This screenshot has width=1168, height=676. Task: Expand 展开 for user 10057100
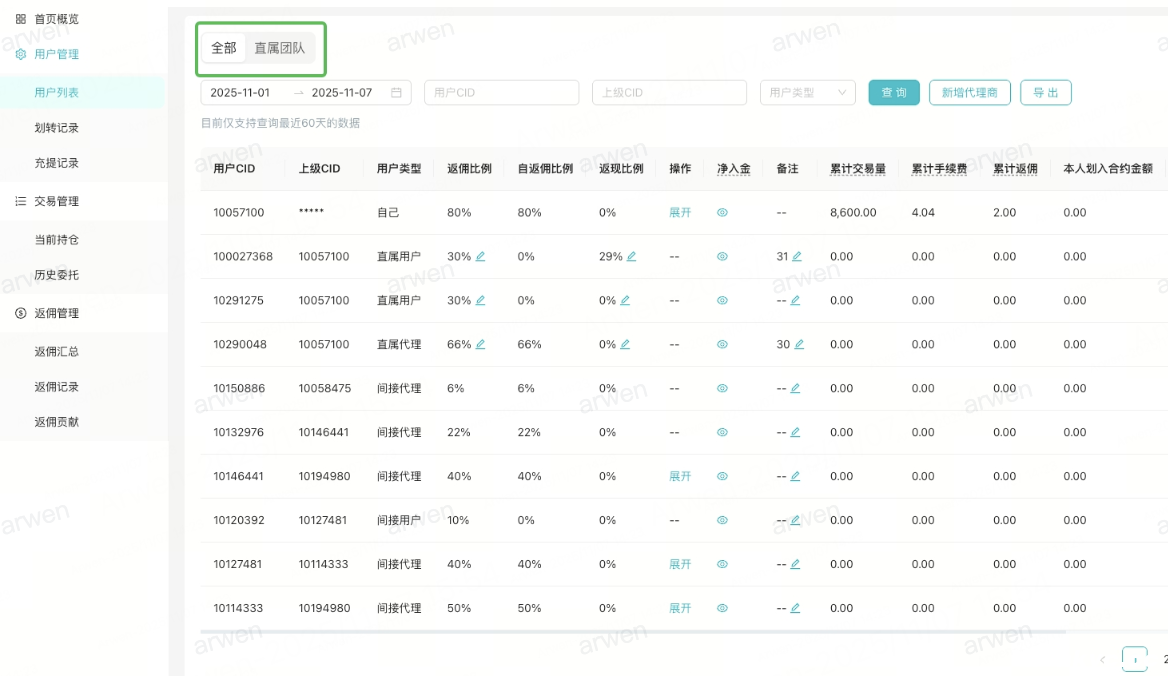(680, 213)
